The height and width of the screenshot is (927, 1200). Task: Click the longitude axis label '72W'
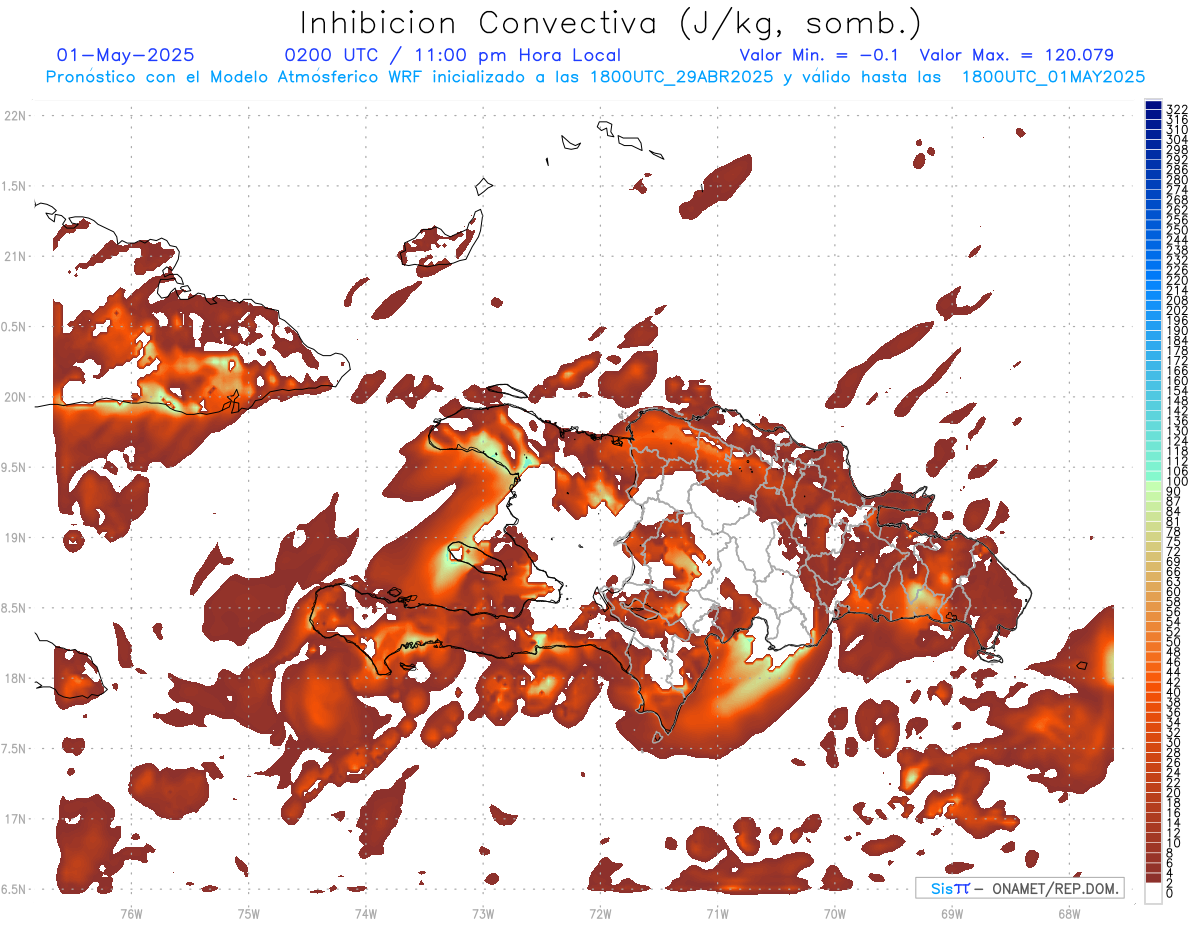coord(600,913)
